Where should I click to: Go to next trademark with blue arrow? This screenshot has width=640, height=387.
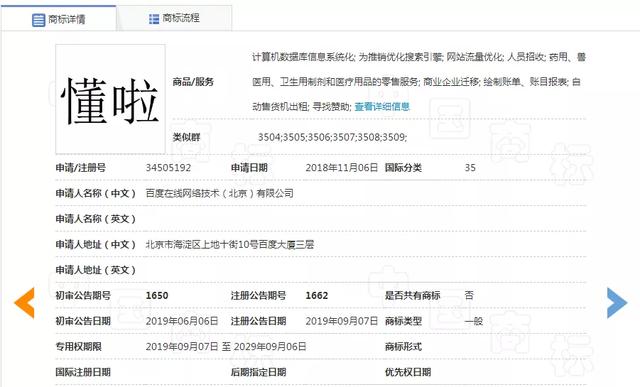(x=617, y=302)
